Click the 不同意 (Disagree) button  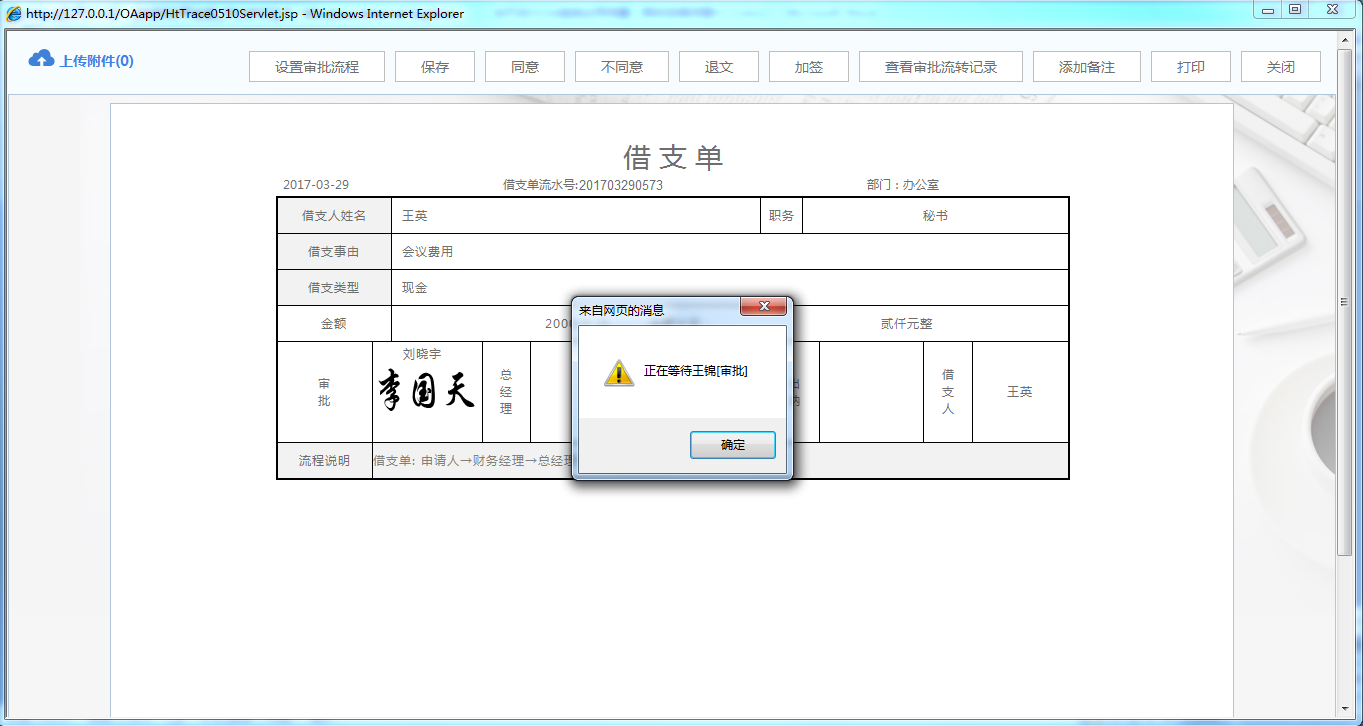(x=621, y=66)
